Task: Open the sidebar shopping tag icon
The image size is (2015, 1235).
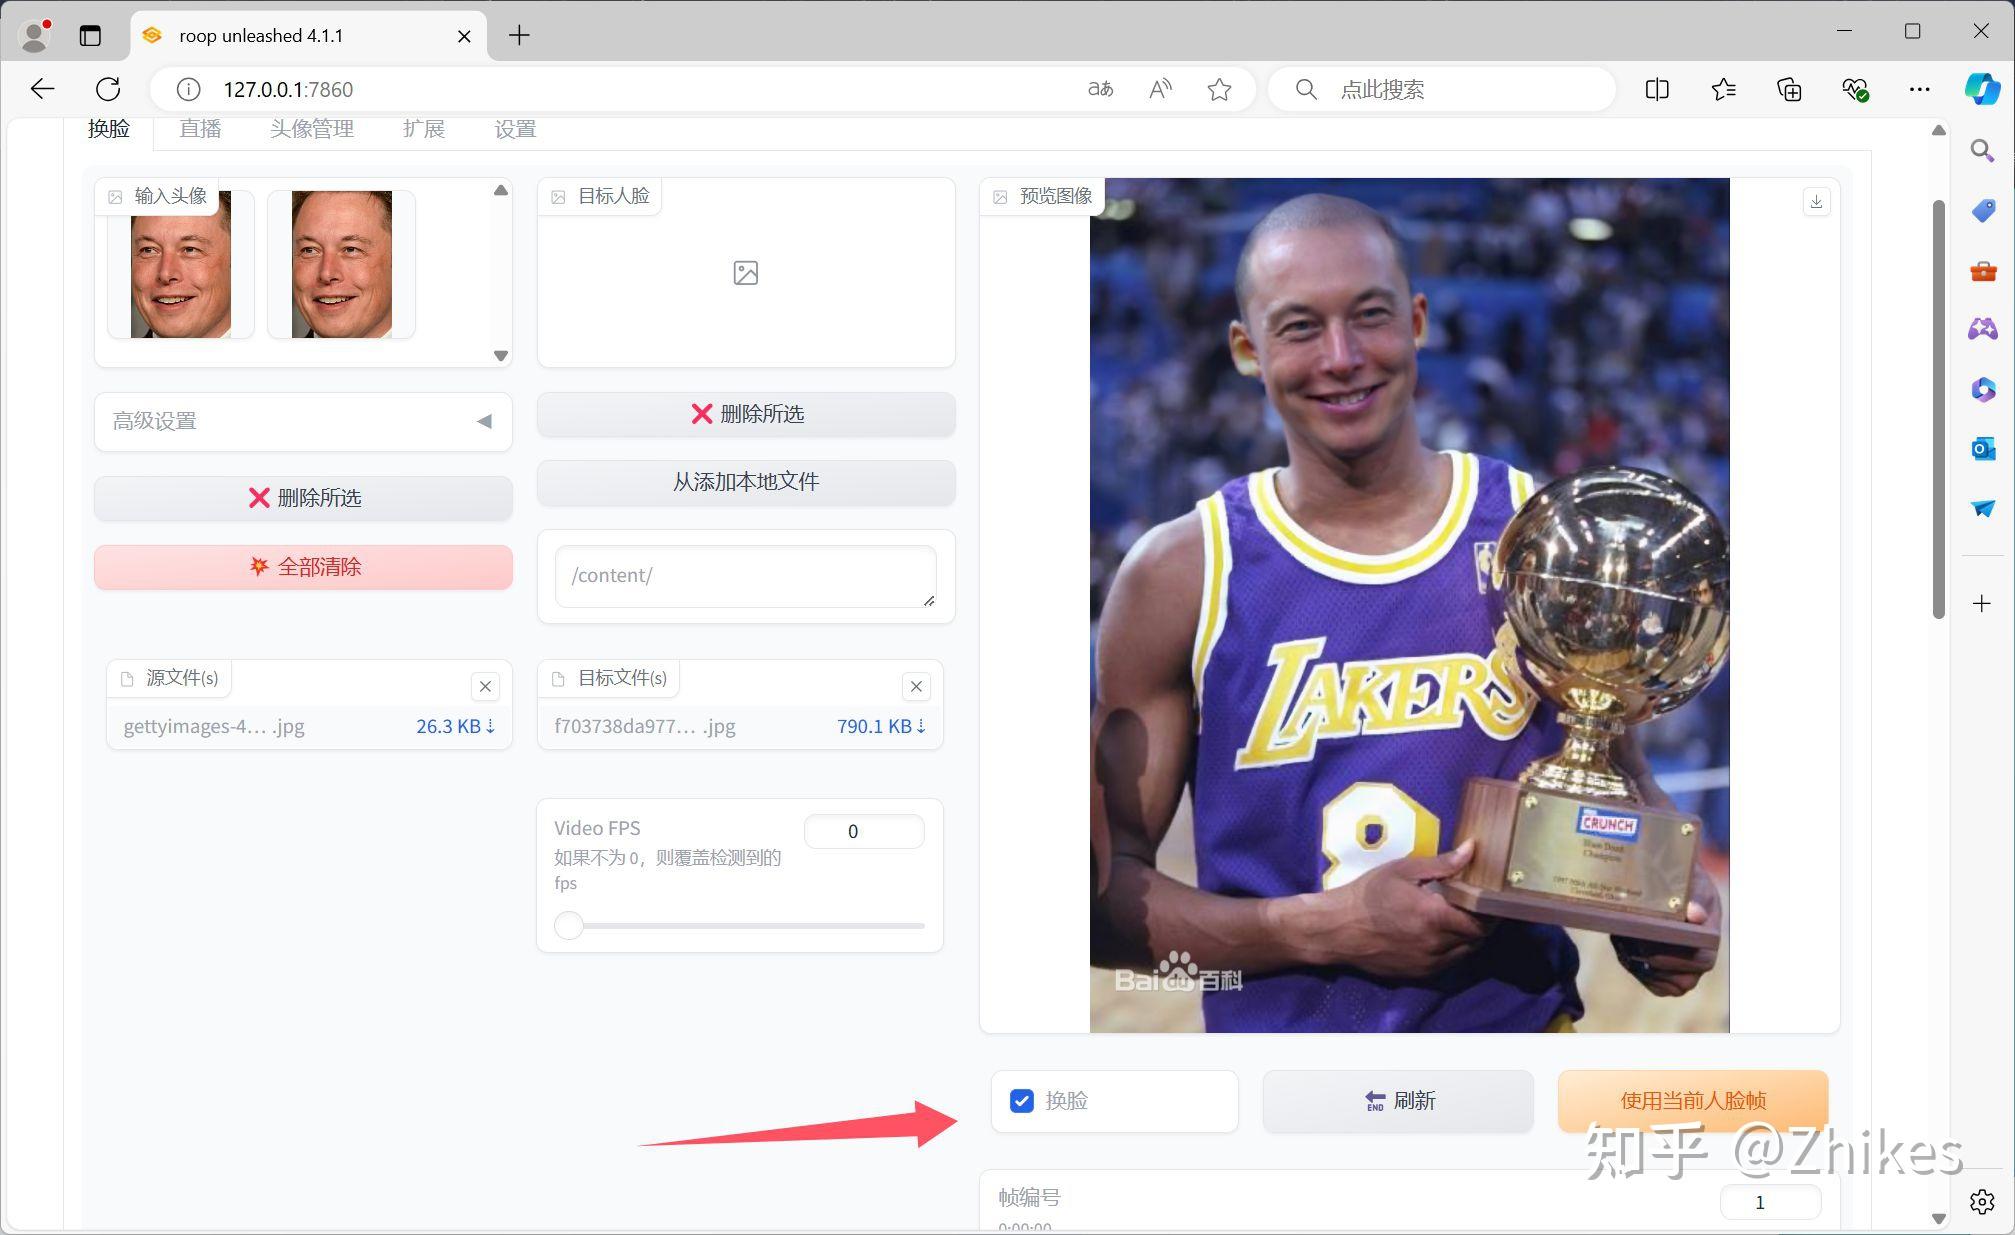Action: click(1982, 210)
